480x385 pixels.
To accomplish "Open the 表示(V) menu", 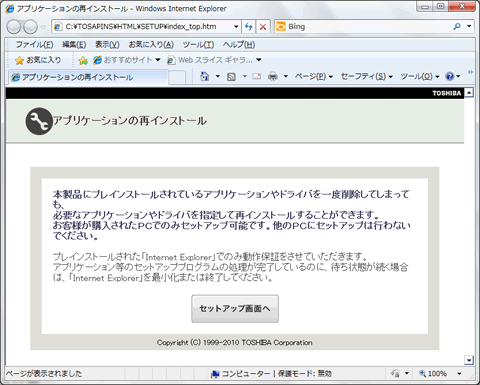I will click(107, 45).
